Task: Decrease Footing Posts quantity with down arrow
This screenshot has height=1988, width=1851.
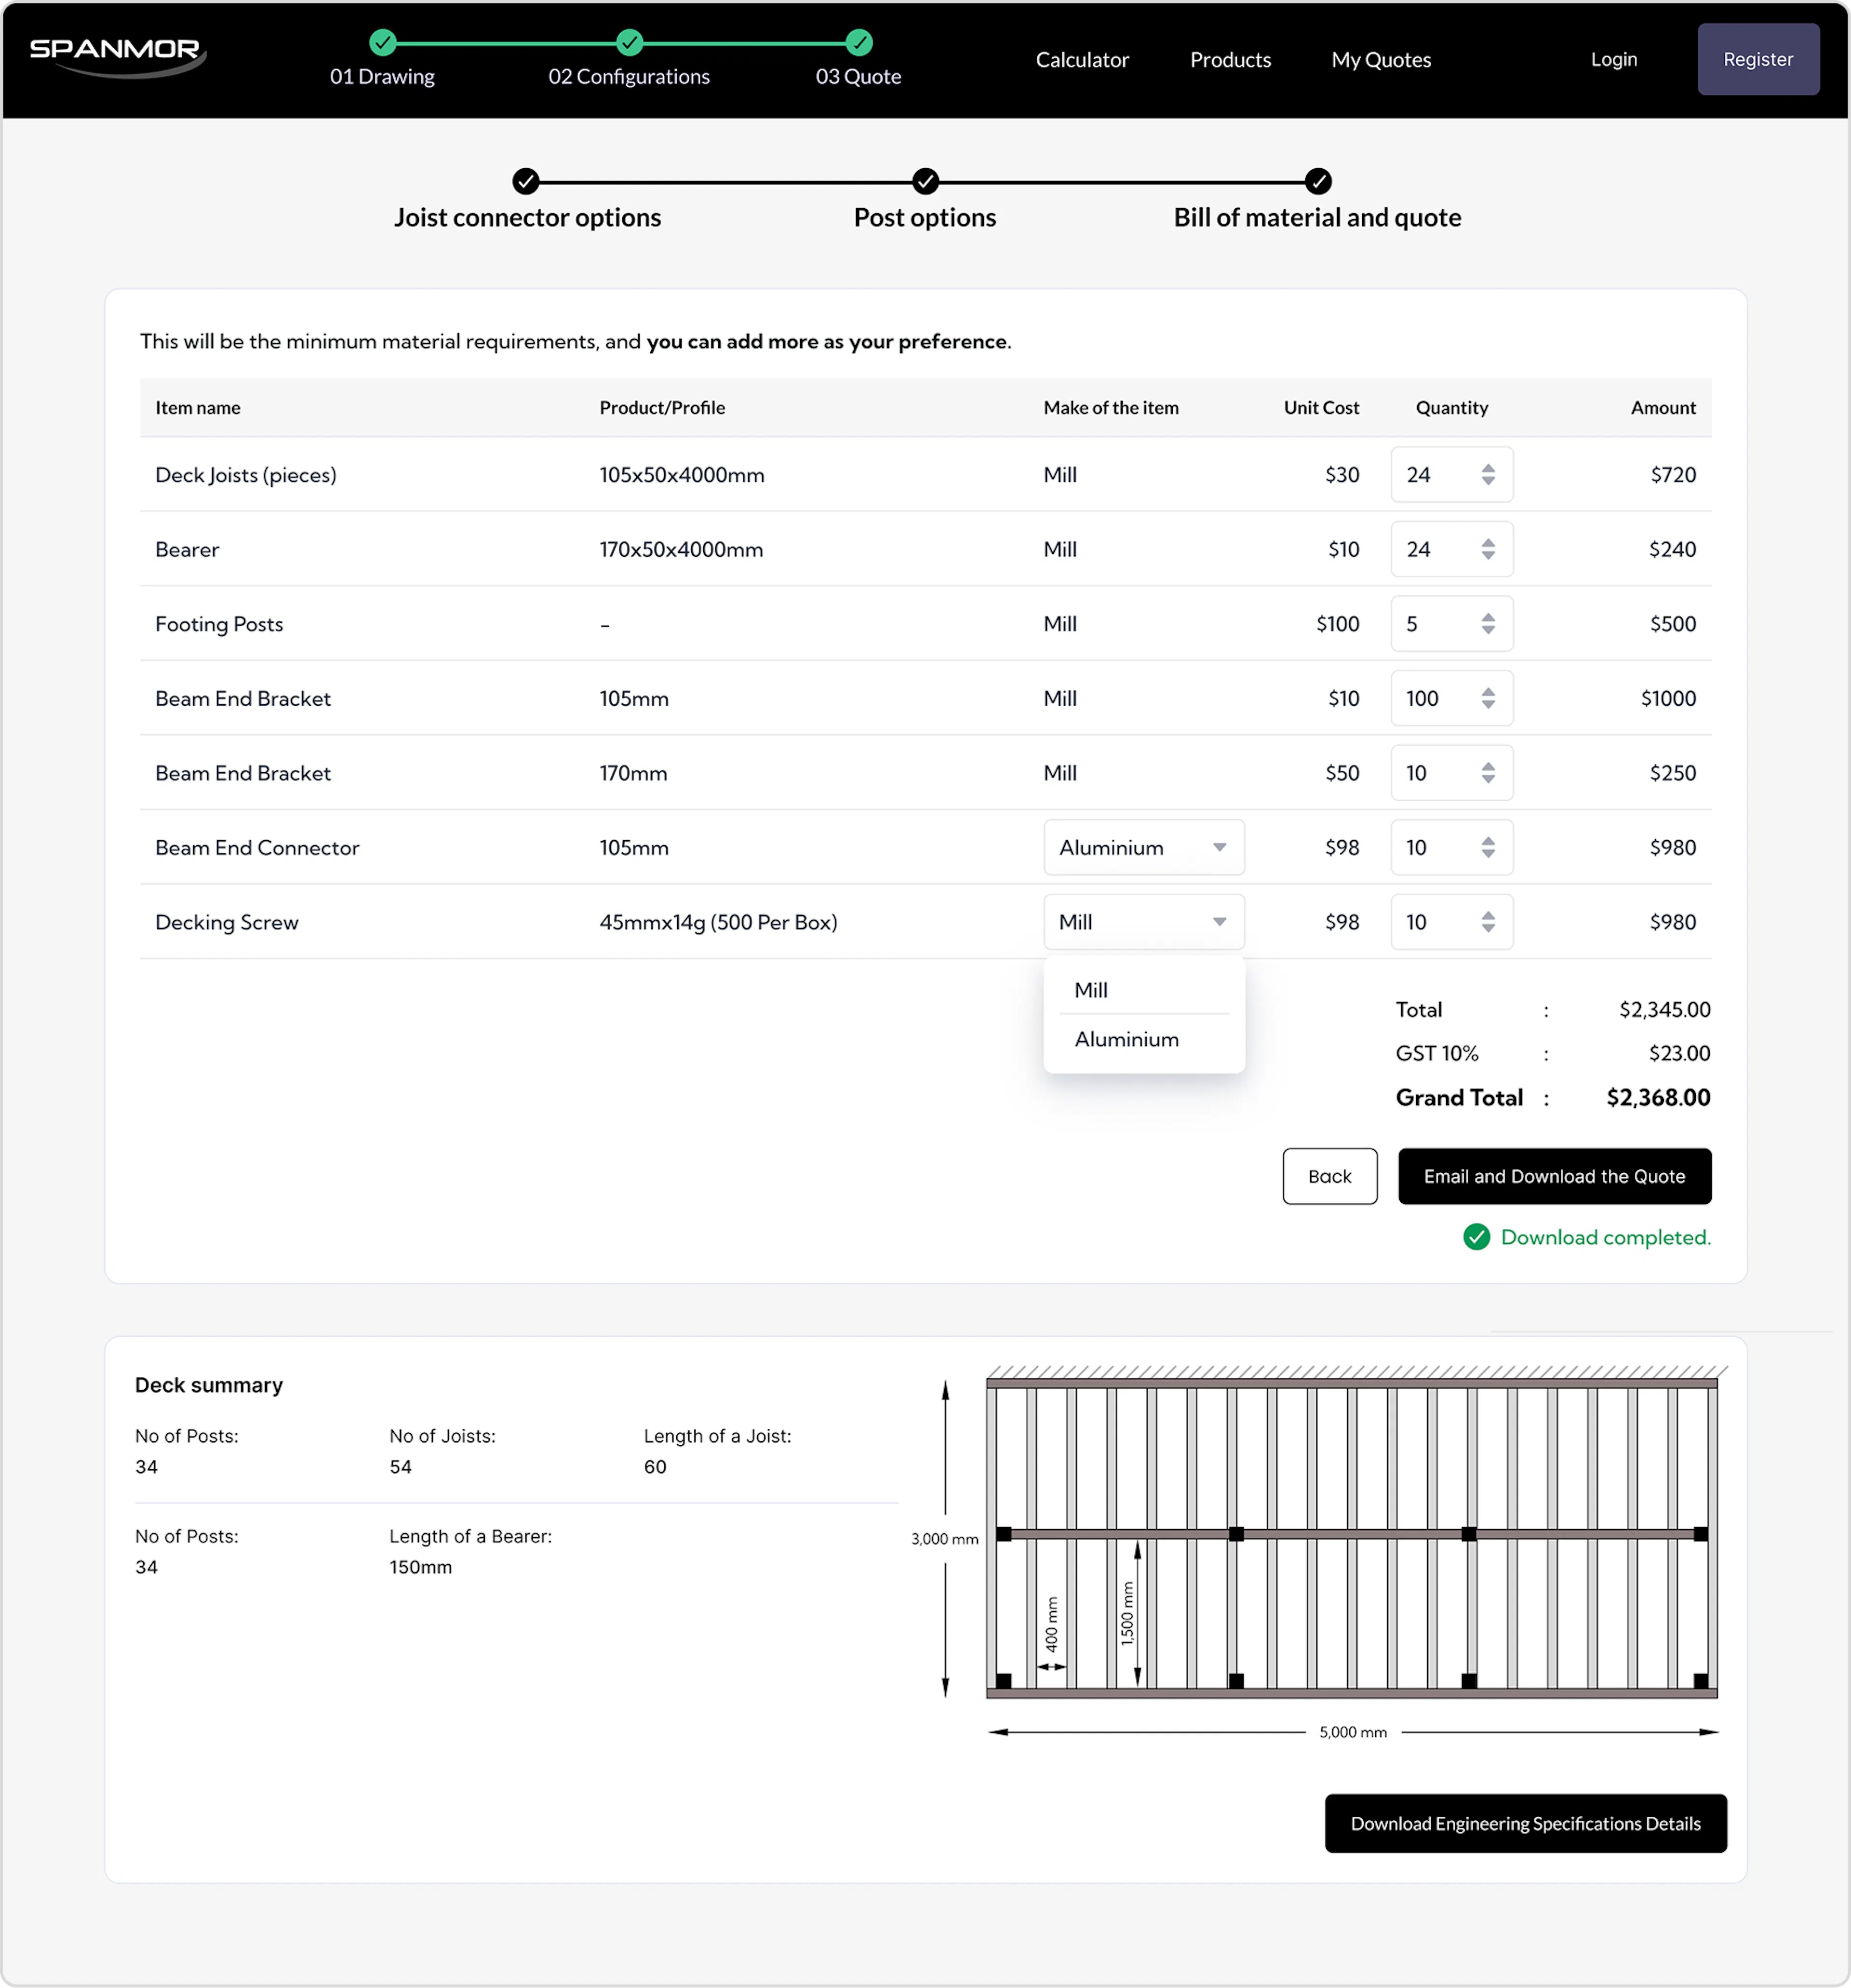Action: click(x=1488, y=630)
